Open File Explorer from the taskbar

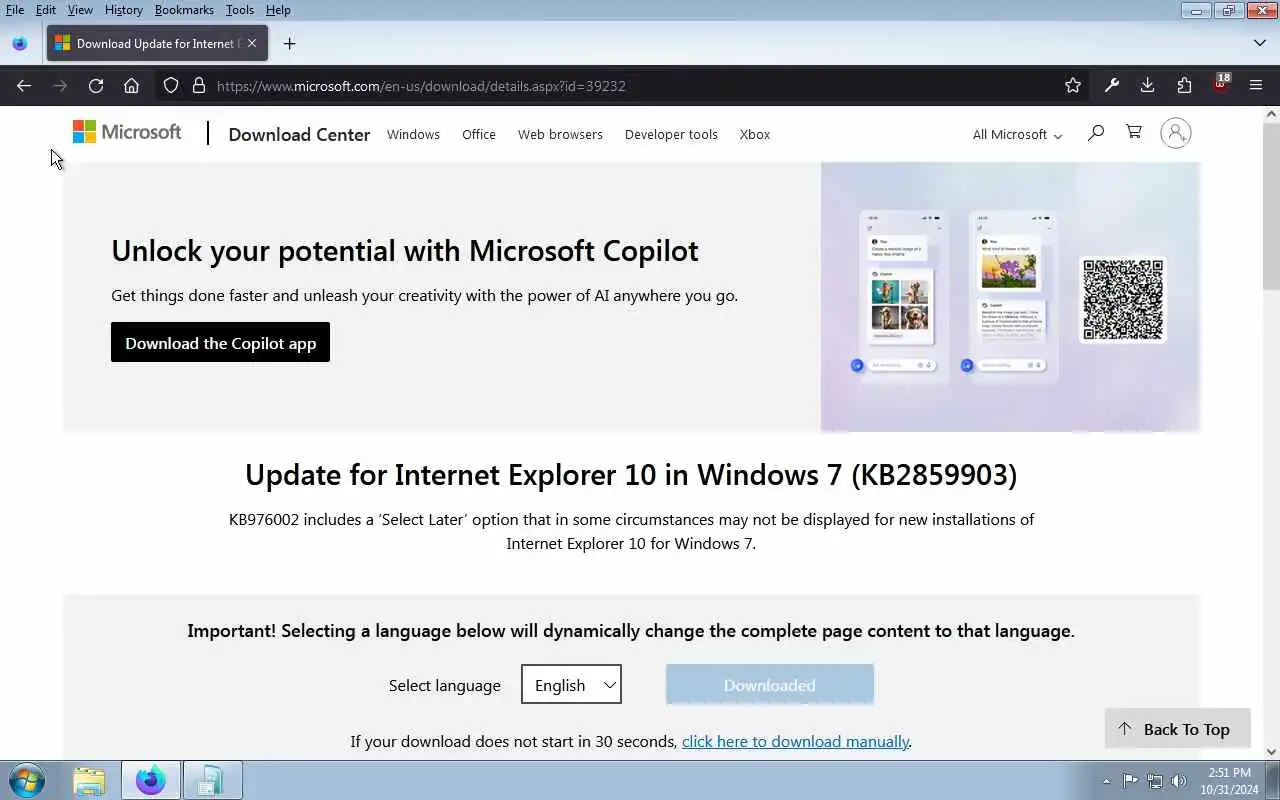pos(89,780)
